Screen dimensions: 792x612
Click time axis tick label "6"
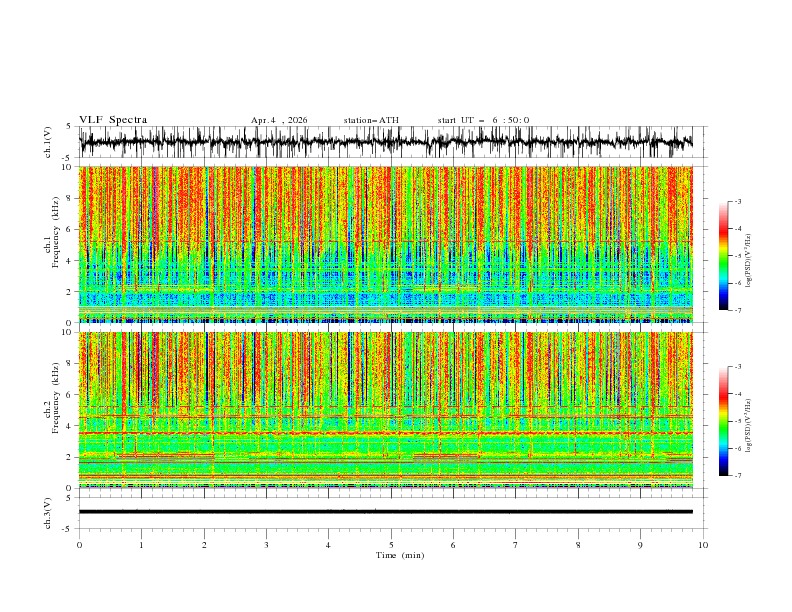pos(453,545)
